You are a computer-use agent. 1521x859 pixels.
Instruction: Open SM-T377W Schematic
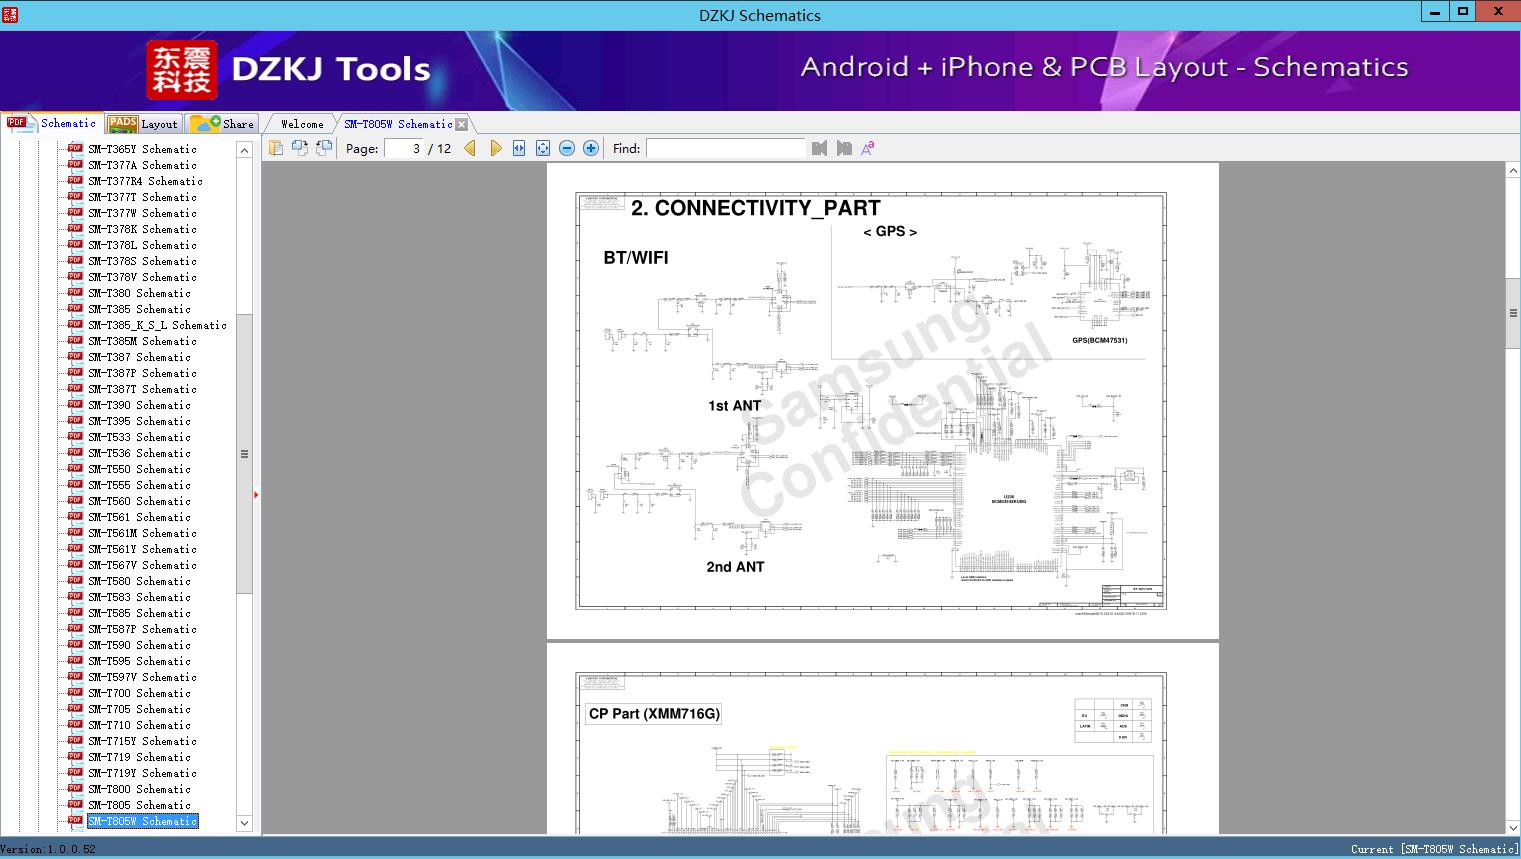tap(142, 213)
